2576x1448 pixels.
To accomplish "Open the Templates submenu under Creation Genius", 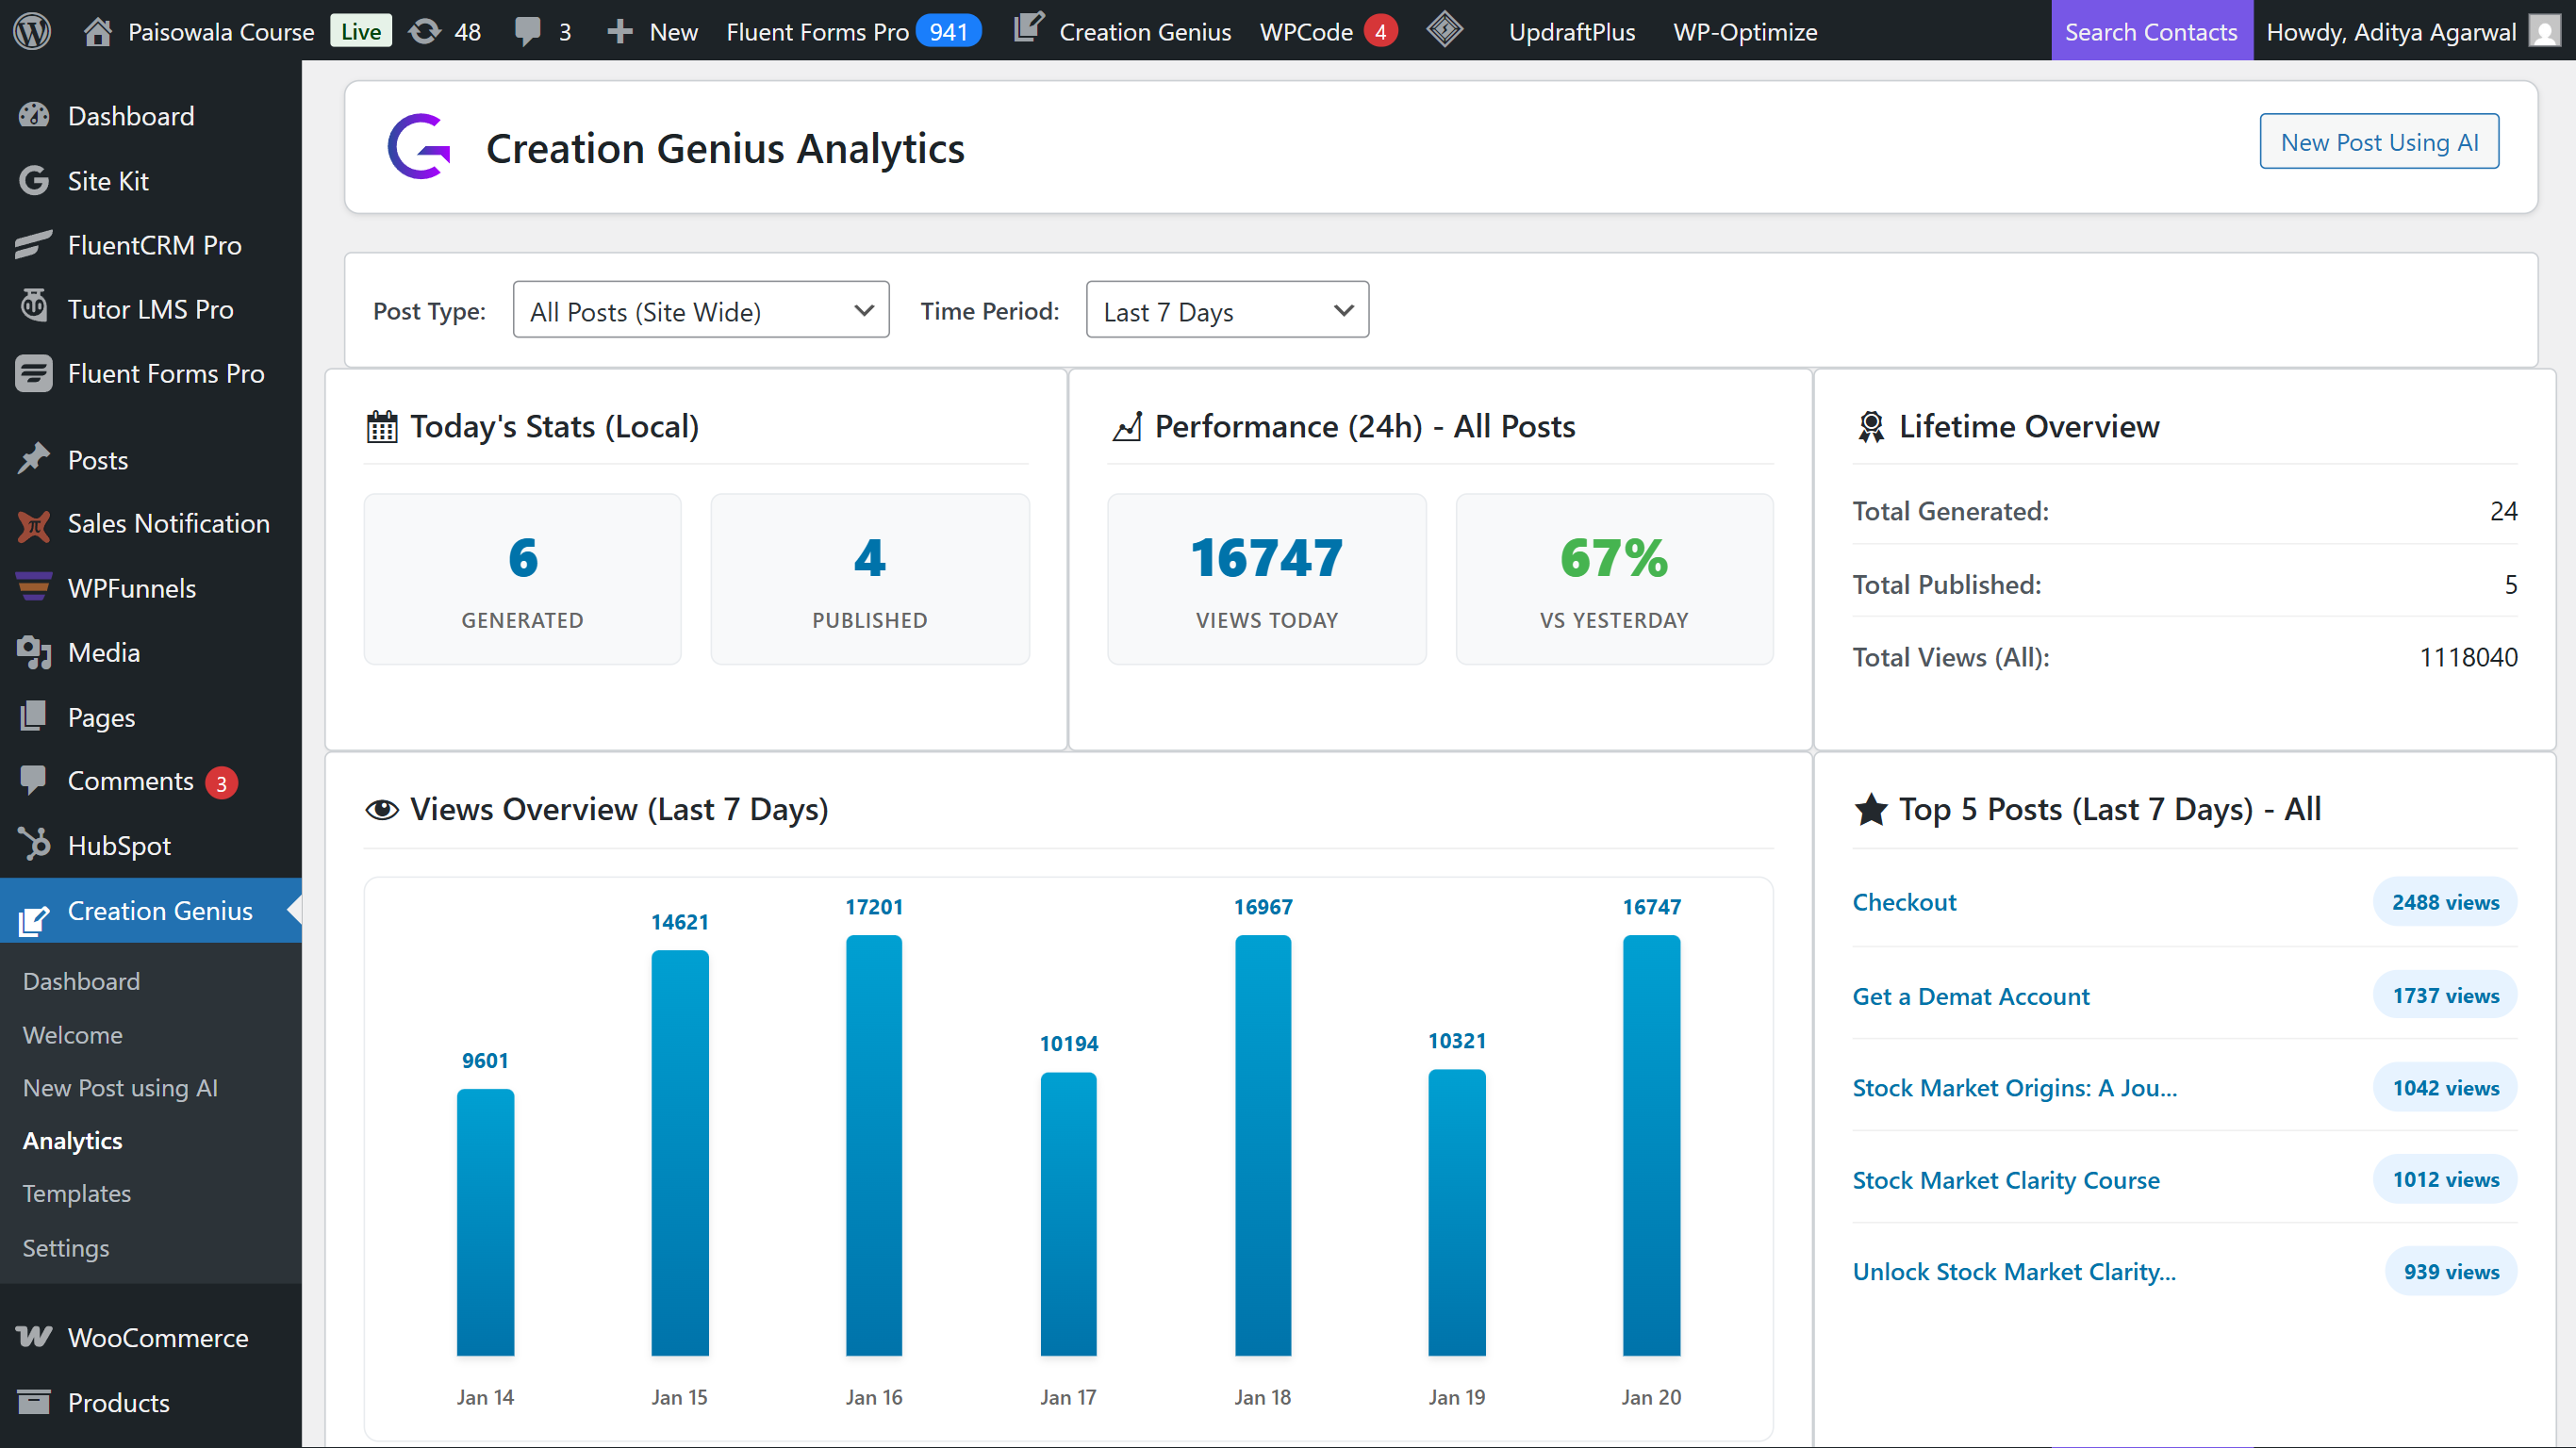I will pyautogui.click(x=76, y=1193).
